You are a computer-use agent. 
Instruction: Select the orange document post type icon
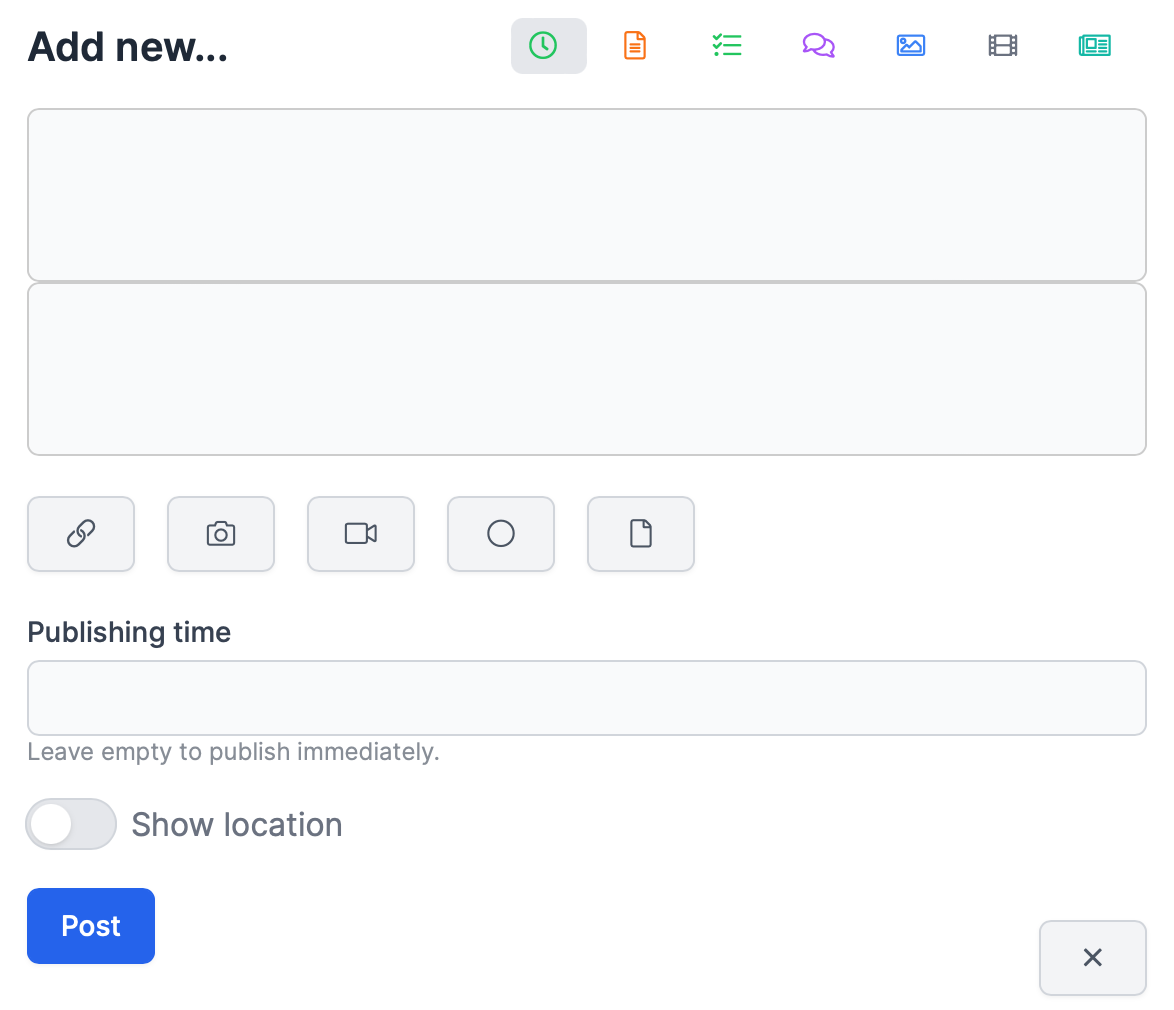635,46
